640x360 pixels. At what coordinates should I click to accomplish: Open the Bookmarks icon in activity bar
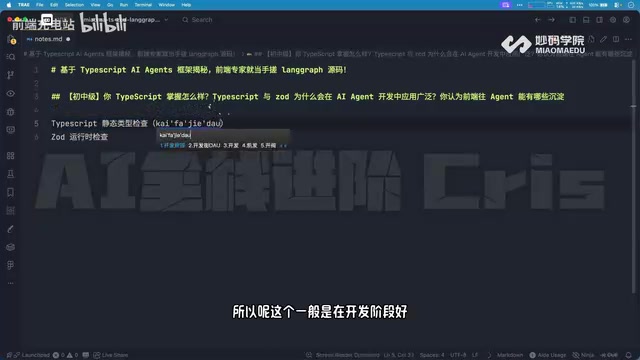point(11,192)
